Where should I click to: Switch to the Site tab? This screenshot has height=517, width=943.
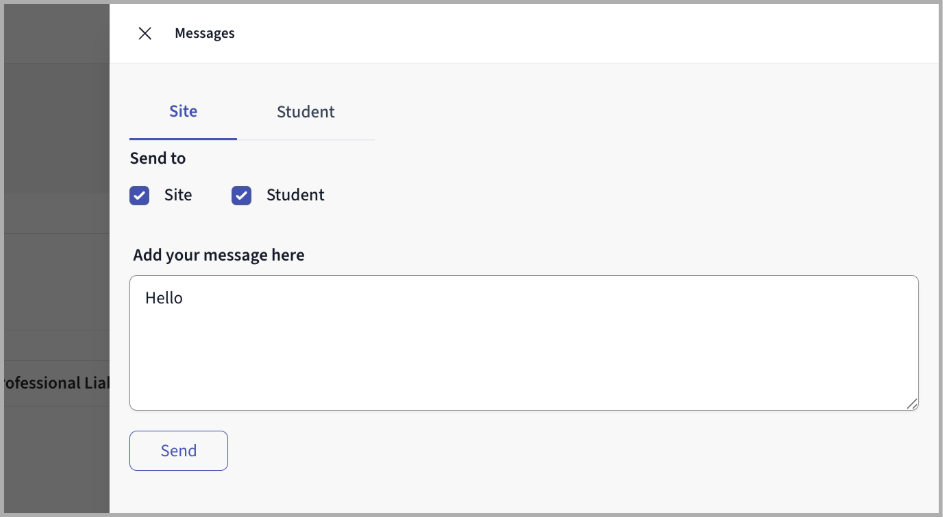click(x=183, y=111)
